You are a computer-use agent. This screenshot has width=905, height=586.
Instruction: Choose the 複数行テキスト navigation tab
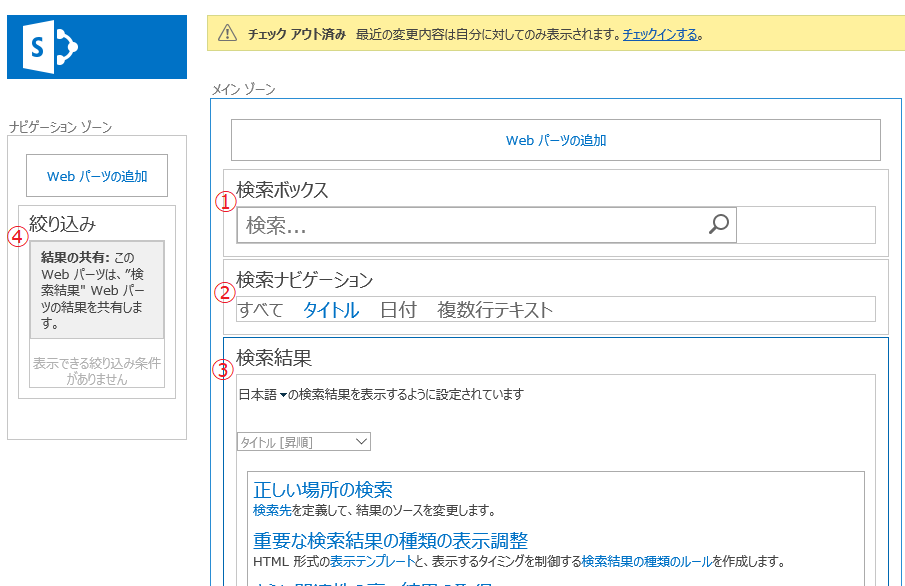(495, 310)
